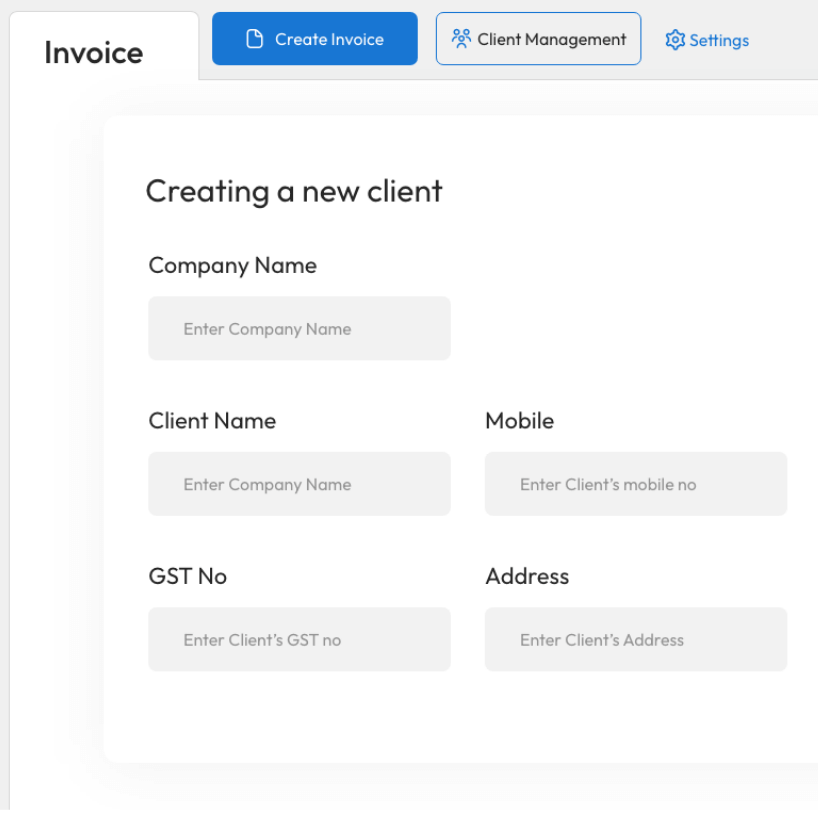
Task: Click the Company Name field label
Action: click(x=232, y=265)
